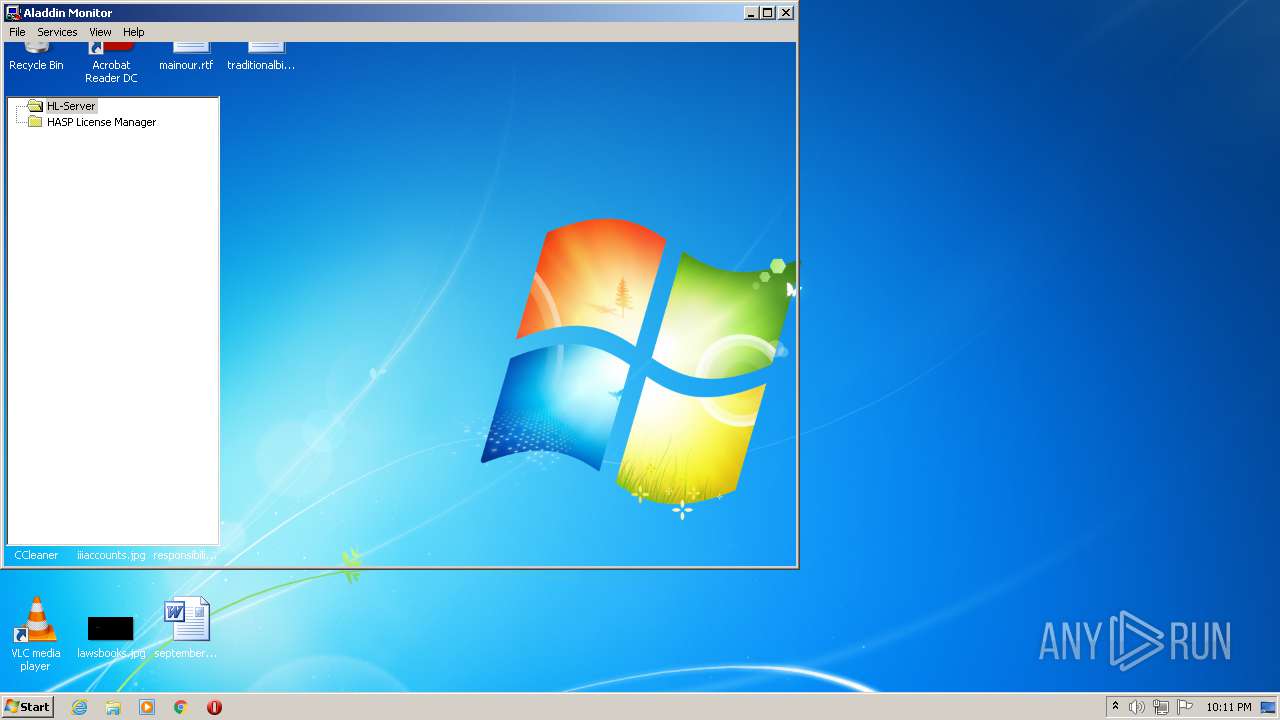The image size is (1280, 720).
Task: Open the Start menu
Action: tap(28, 707)
